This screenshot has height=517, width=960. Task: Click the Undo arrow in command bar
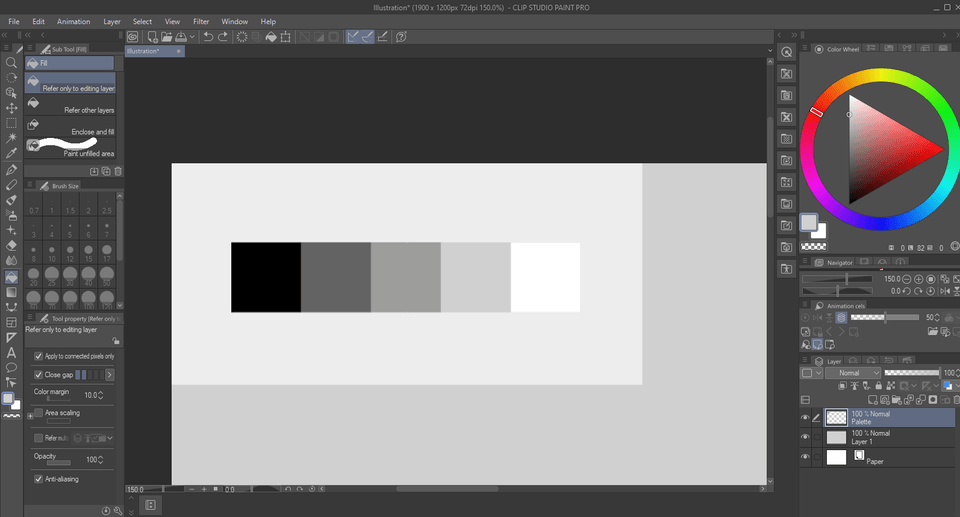(208, 37)
